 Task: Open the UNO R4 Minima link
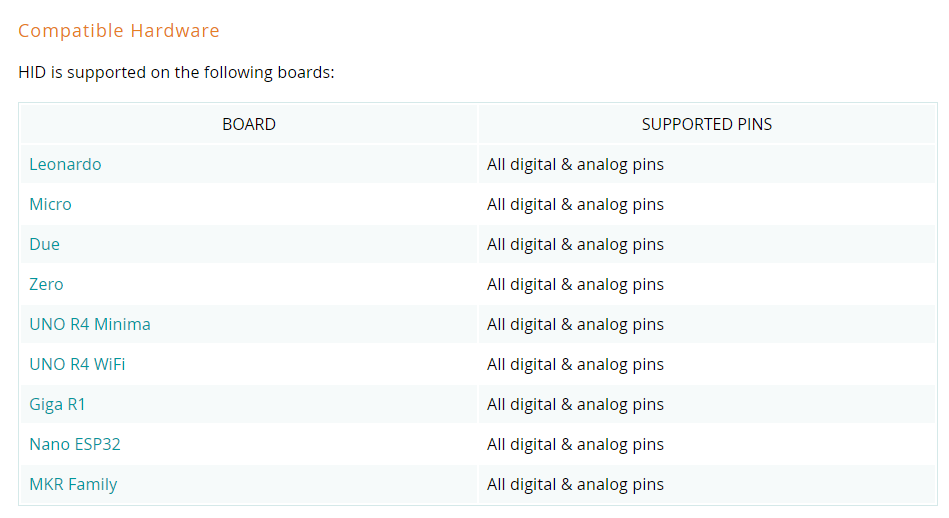point(90,324)
